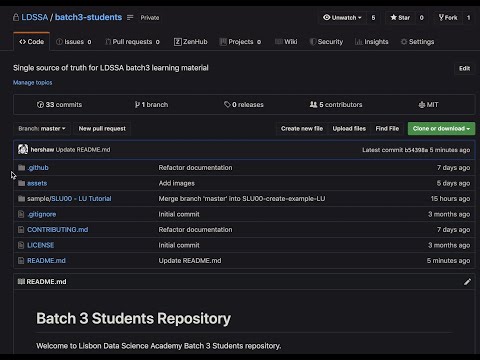Click Find File button

pyautogui.click(x=387, y=128)
